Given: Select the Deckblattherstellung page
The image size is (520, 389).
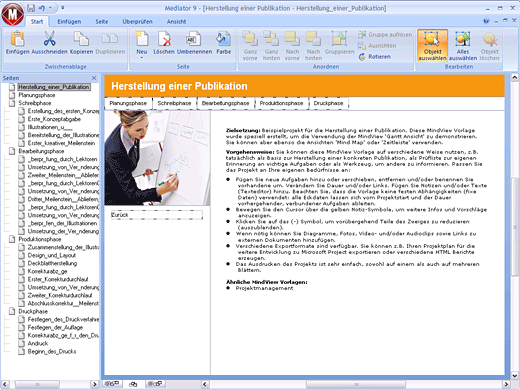Looking at the screenshot, I should click(x=52, y=263).
